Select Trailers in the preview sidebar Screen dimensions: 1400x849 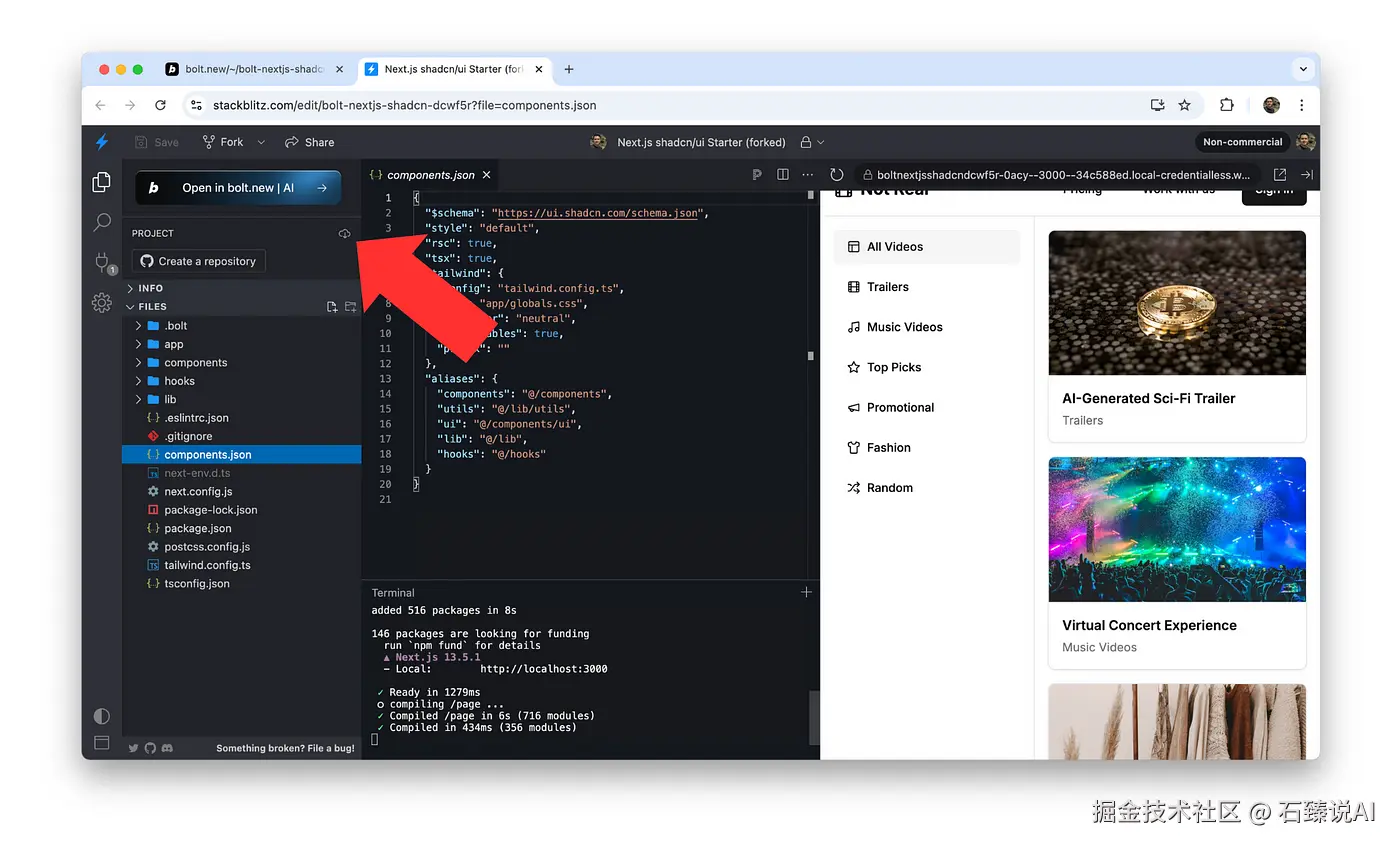[x=926, y=287]
